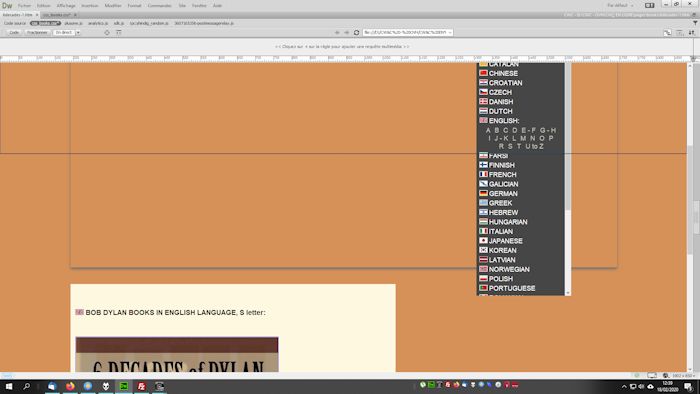This screenshot has height=394, width=700.
Task: Select FRENCH in the language list
Action: 502,174
